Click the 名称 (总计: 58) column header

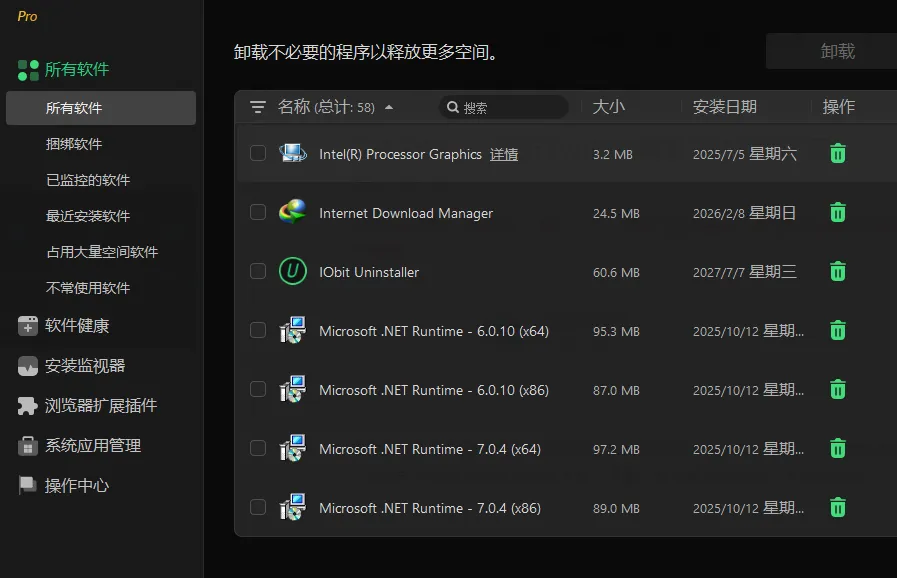point(326,107)
